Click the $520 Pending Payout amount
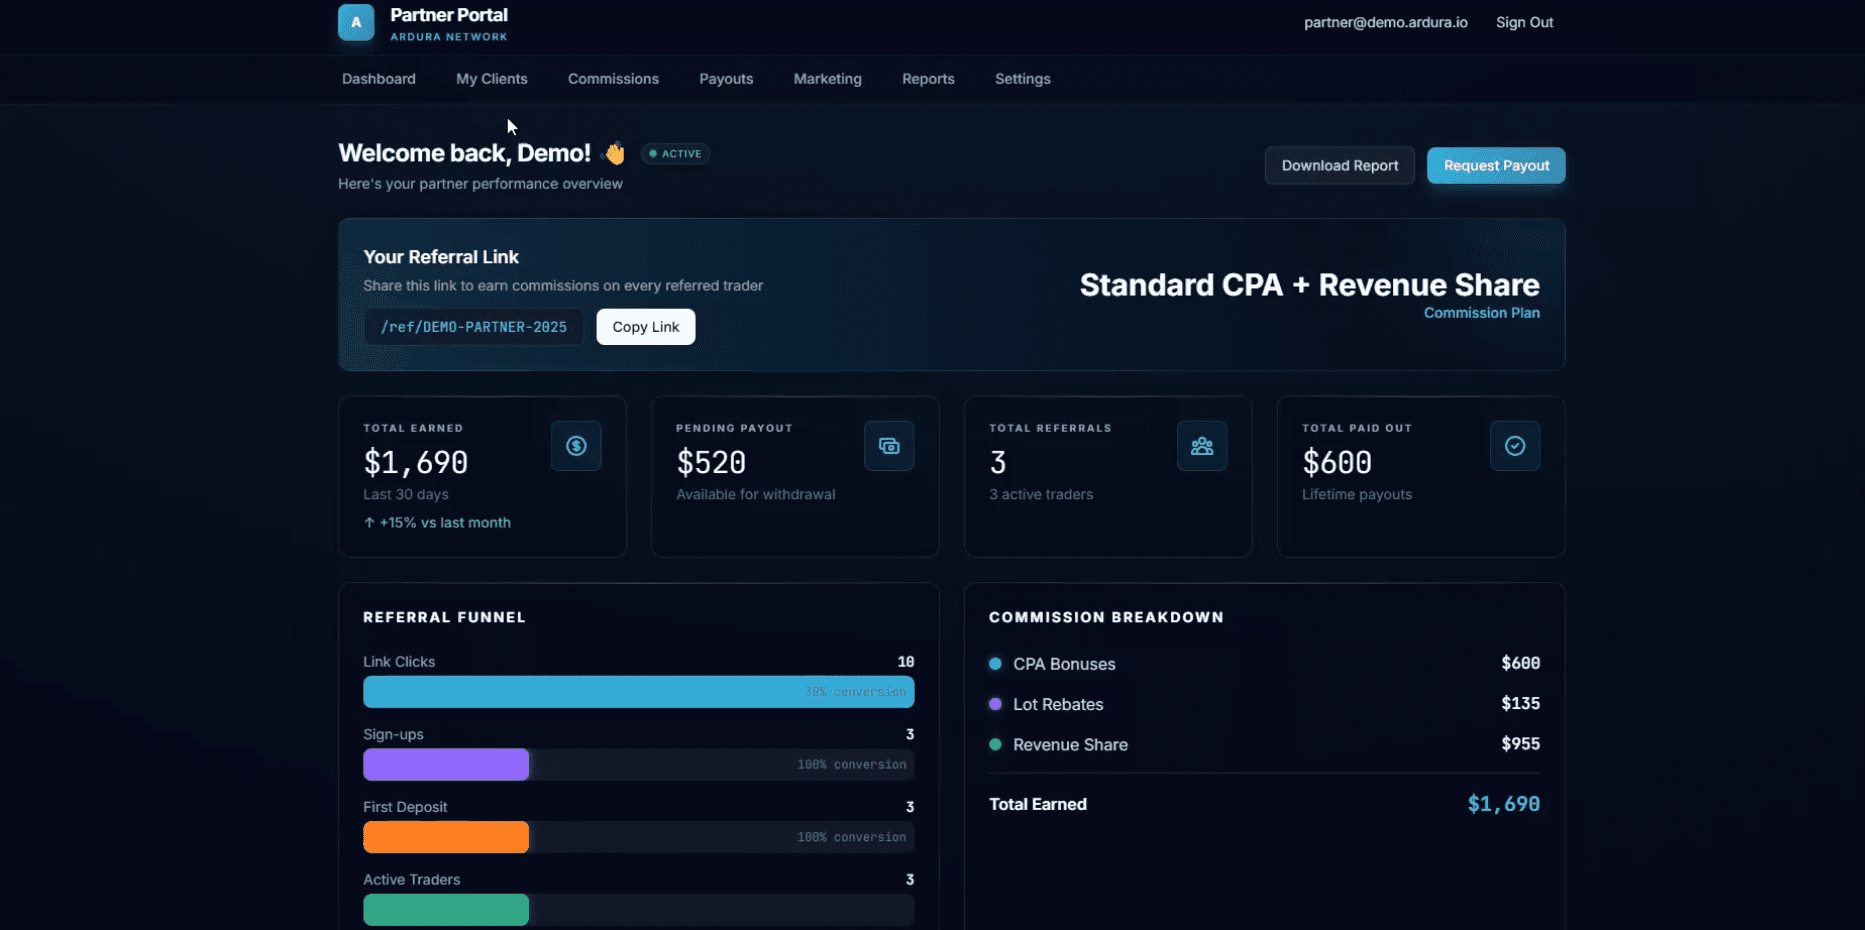Viewport: 1865px width, 930px height. click(x=711, y=462)
